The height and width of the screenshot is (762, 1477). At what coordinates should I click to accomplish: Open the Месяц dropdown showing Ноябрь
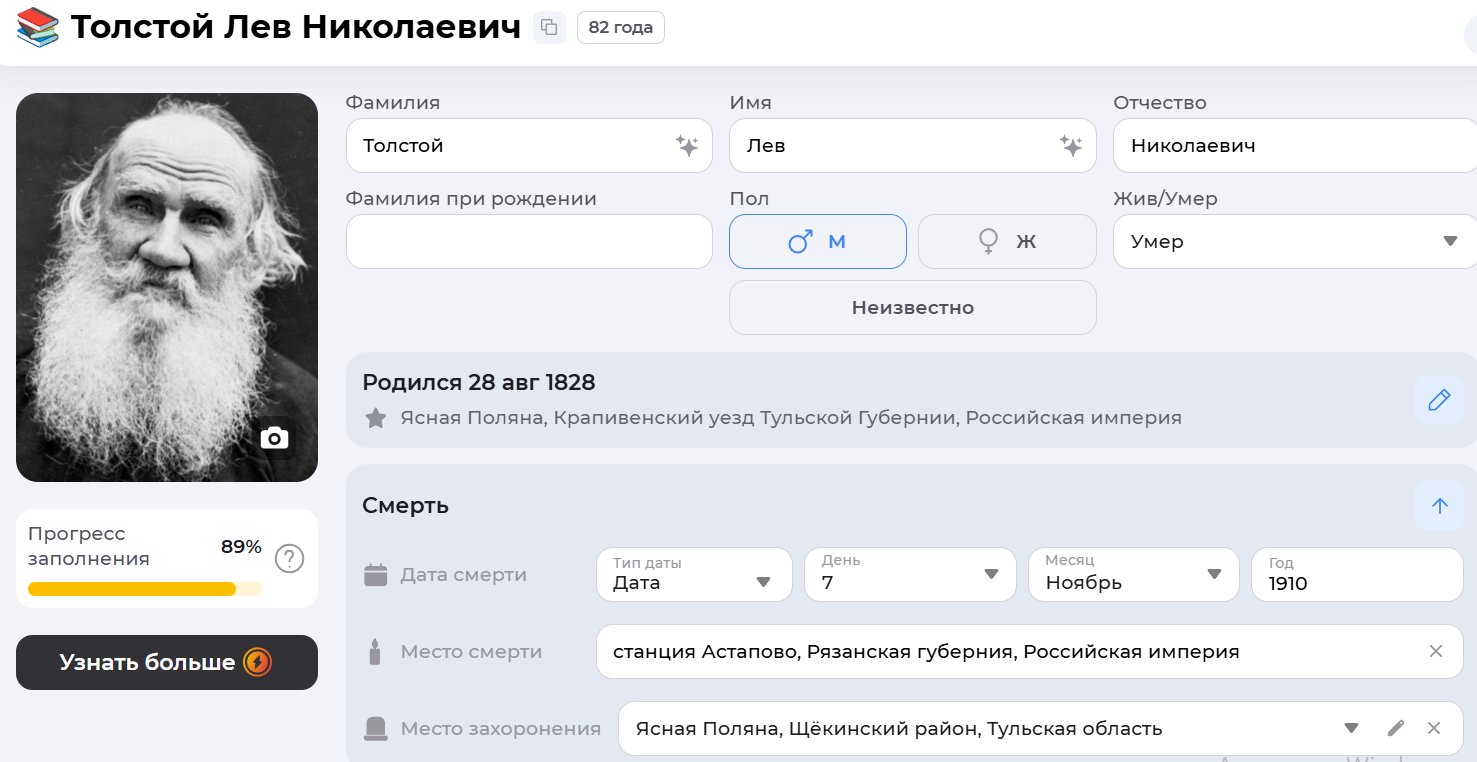pyautogui.click(x=1134, y=574)
